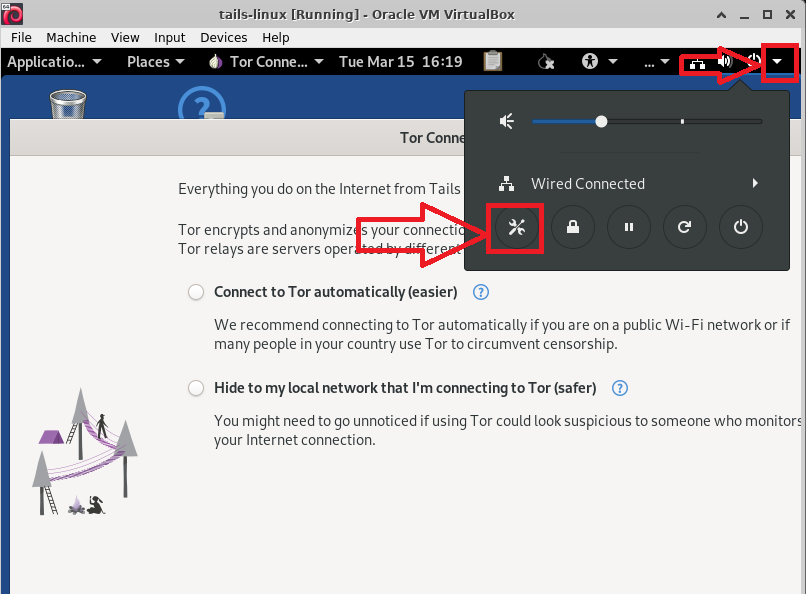Open the Applications menu

pyautogui.click(x=54, y=62)
